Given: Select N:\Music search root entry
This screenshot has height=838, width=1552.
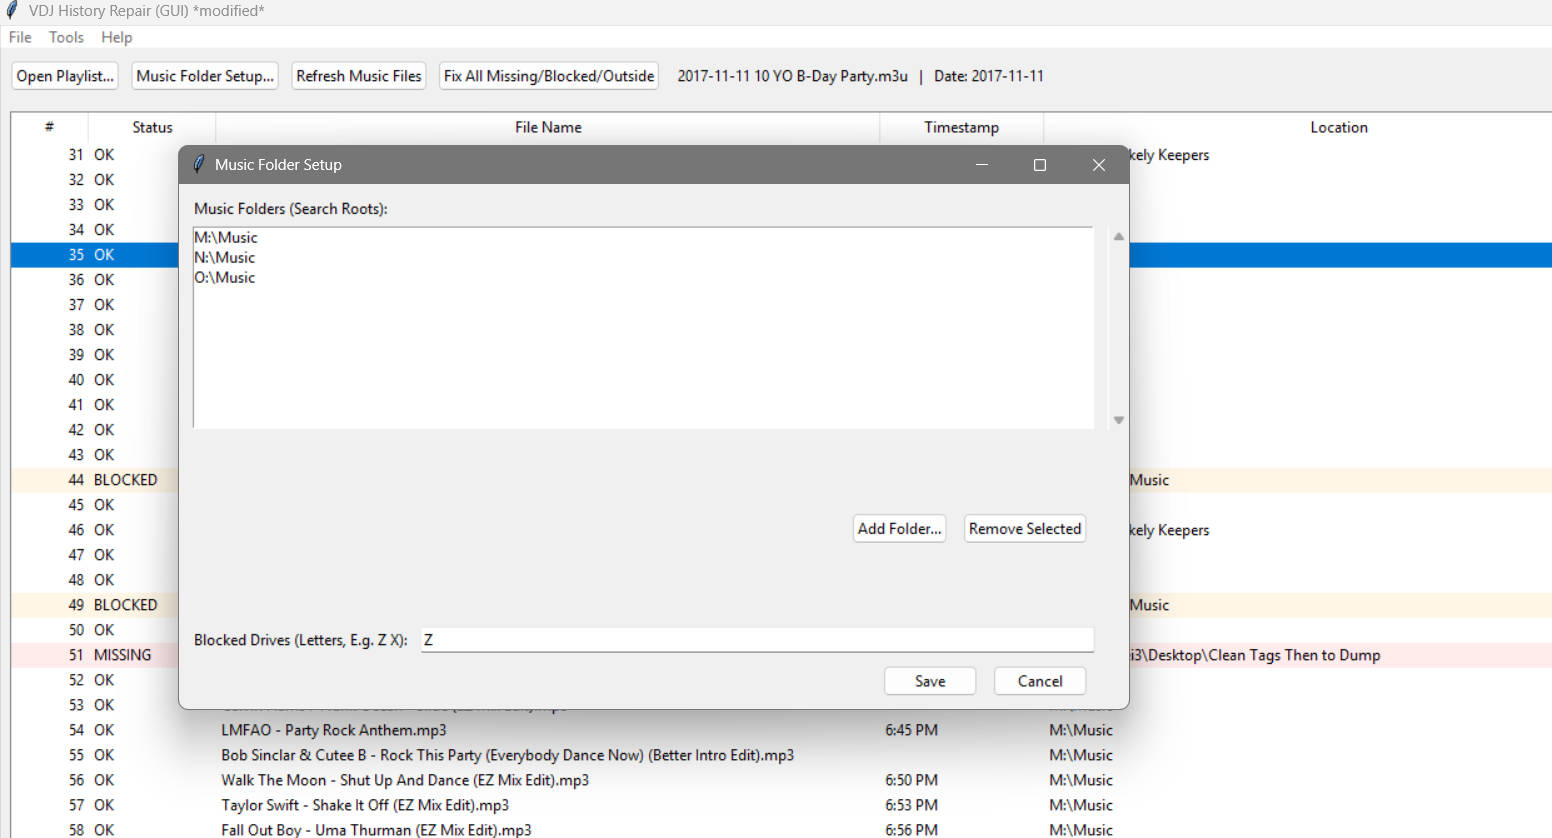Looking at the screenshot, I should 225,258.
